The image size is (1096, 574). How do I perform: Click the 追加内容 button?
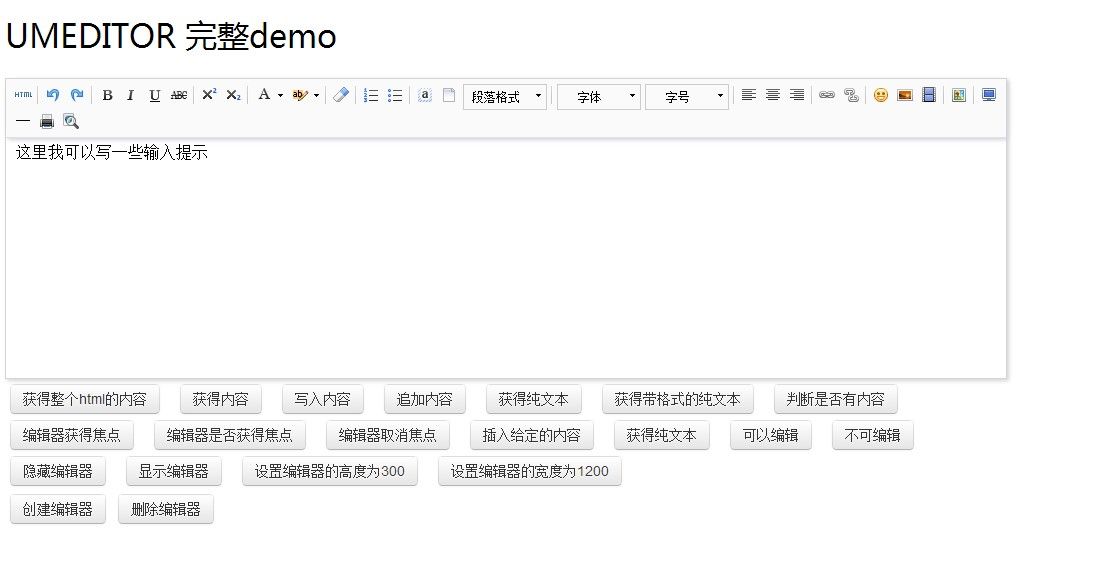tap(424, 399)
